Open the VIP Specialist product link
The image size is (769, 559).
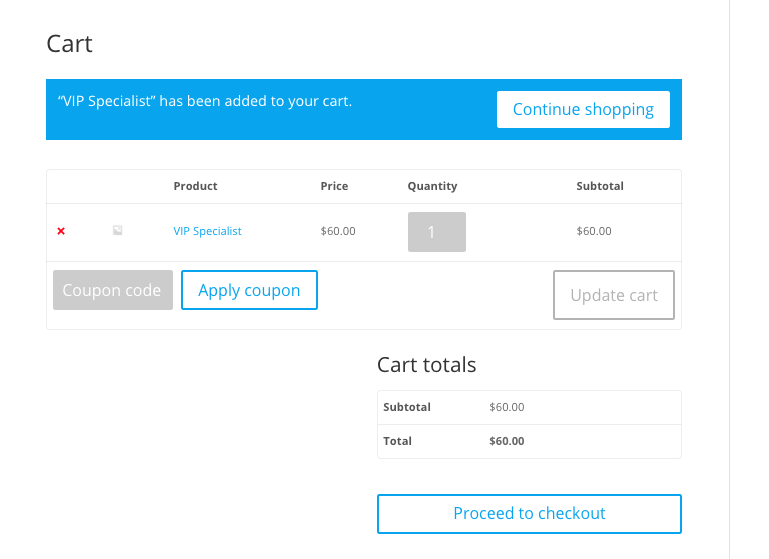pyautogui.click(x=207, y=231)
